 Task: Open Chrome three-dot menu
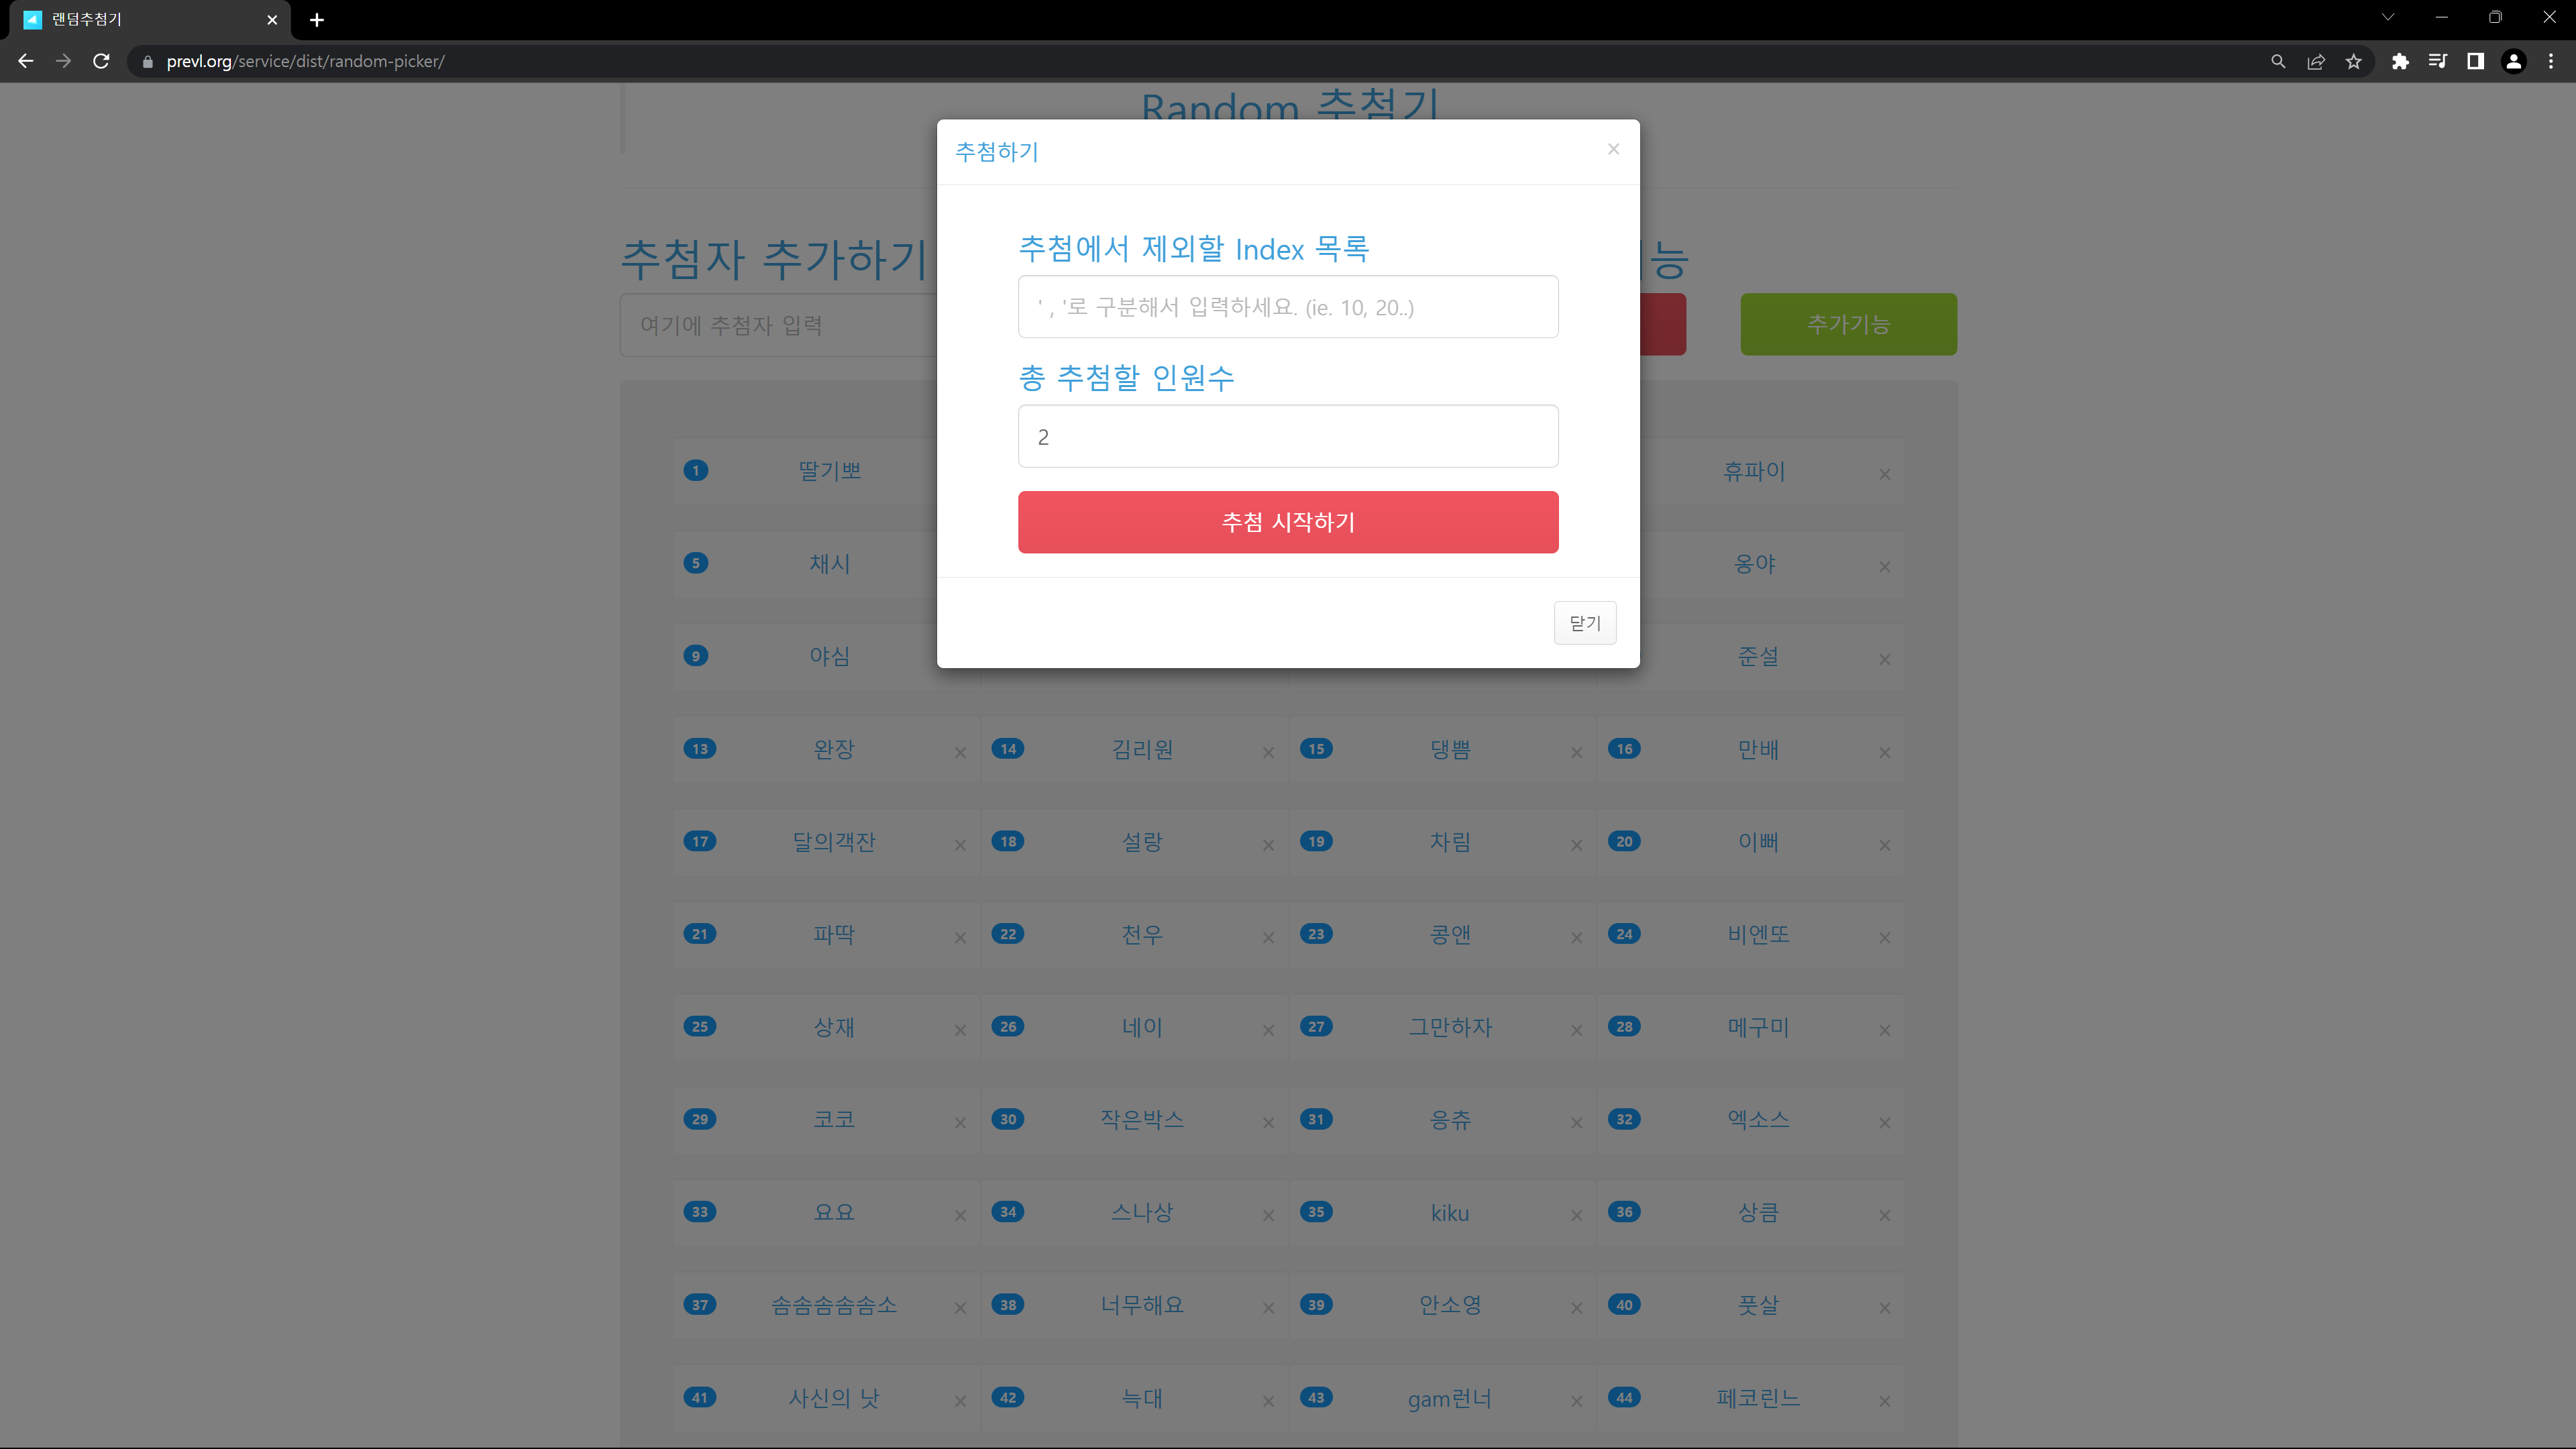tap(2551, 61)
